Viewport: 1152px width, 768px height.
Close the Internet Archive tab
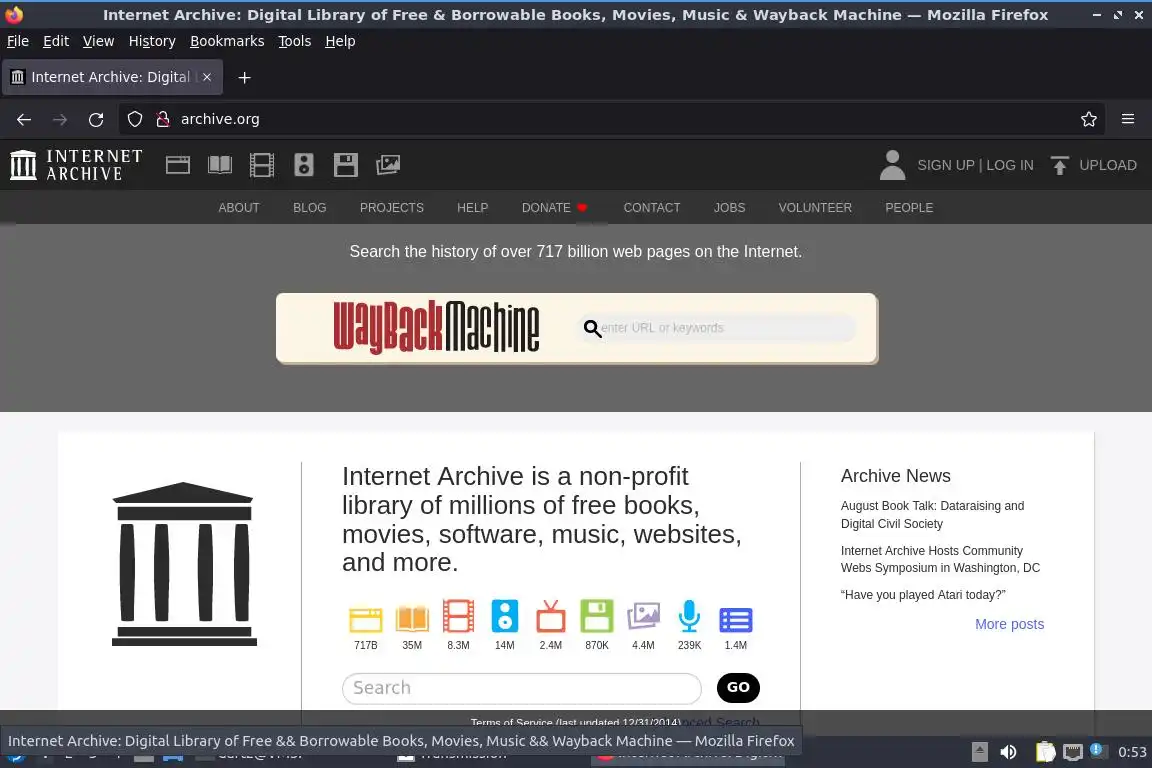207,77
